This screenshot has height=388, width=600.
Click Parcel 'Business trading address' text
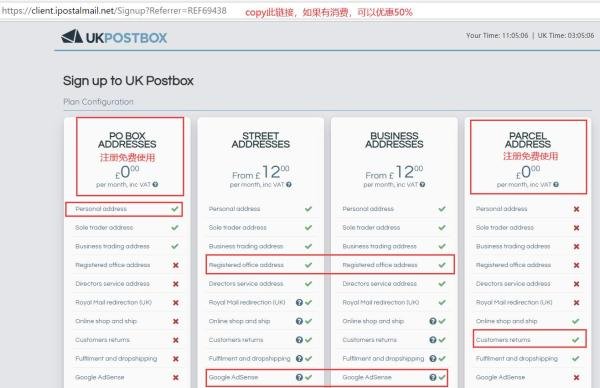coord(513,246)
